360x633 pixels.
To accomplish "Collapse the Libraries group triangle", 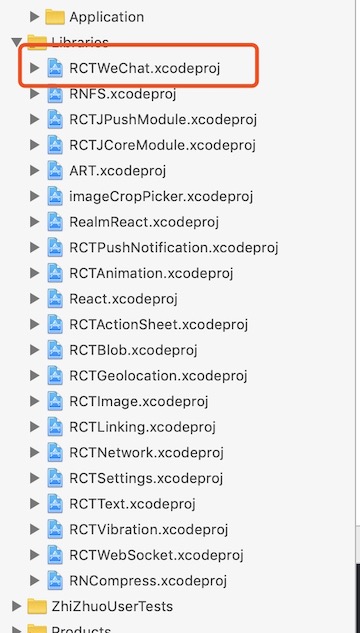I will point(17,42).
